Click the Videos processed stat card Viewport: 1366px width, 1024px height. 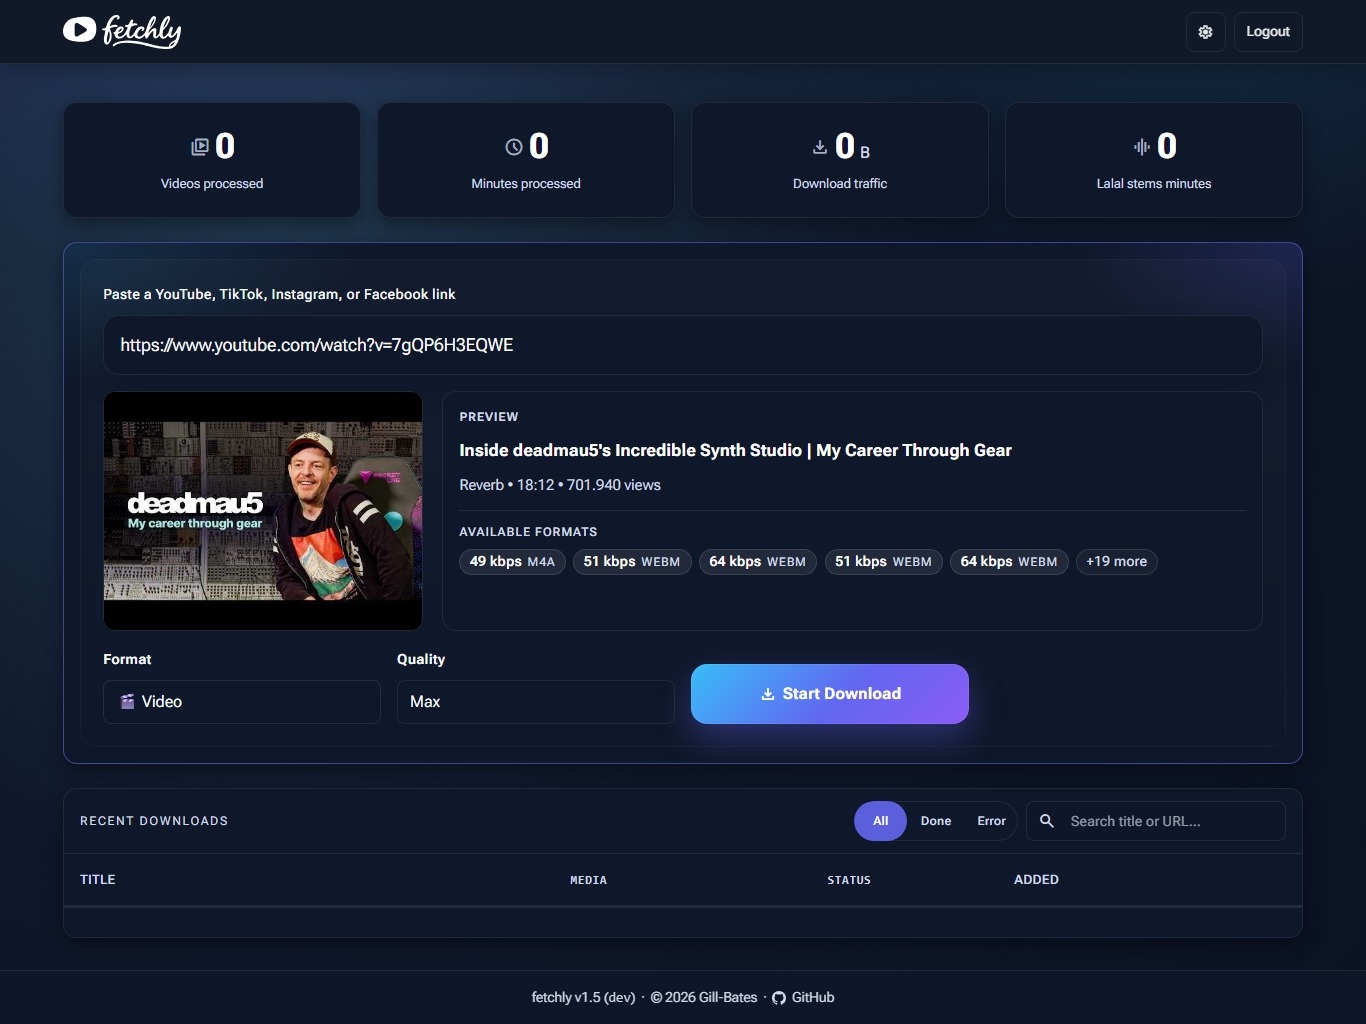tap(212, 160)
